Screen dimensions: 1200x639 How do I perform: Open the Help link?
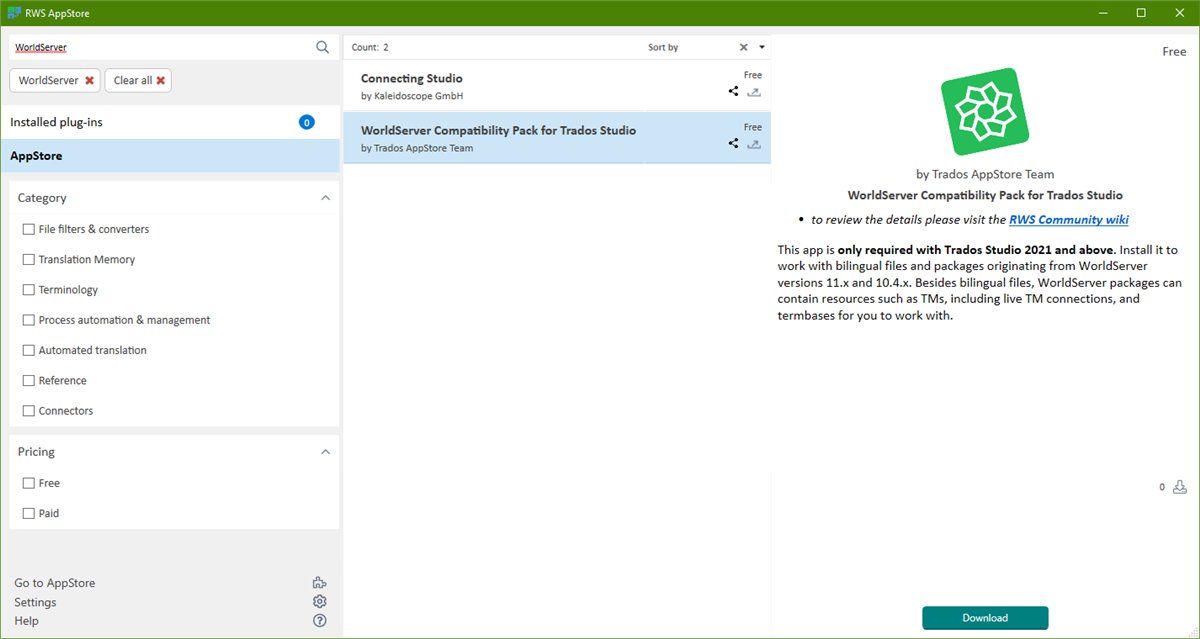(x=26, y=621)
